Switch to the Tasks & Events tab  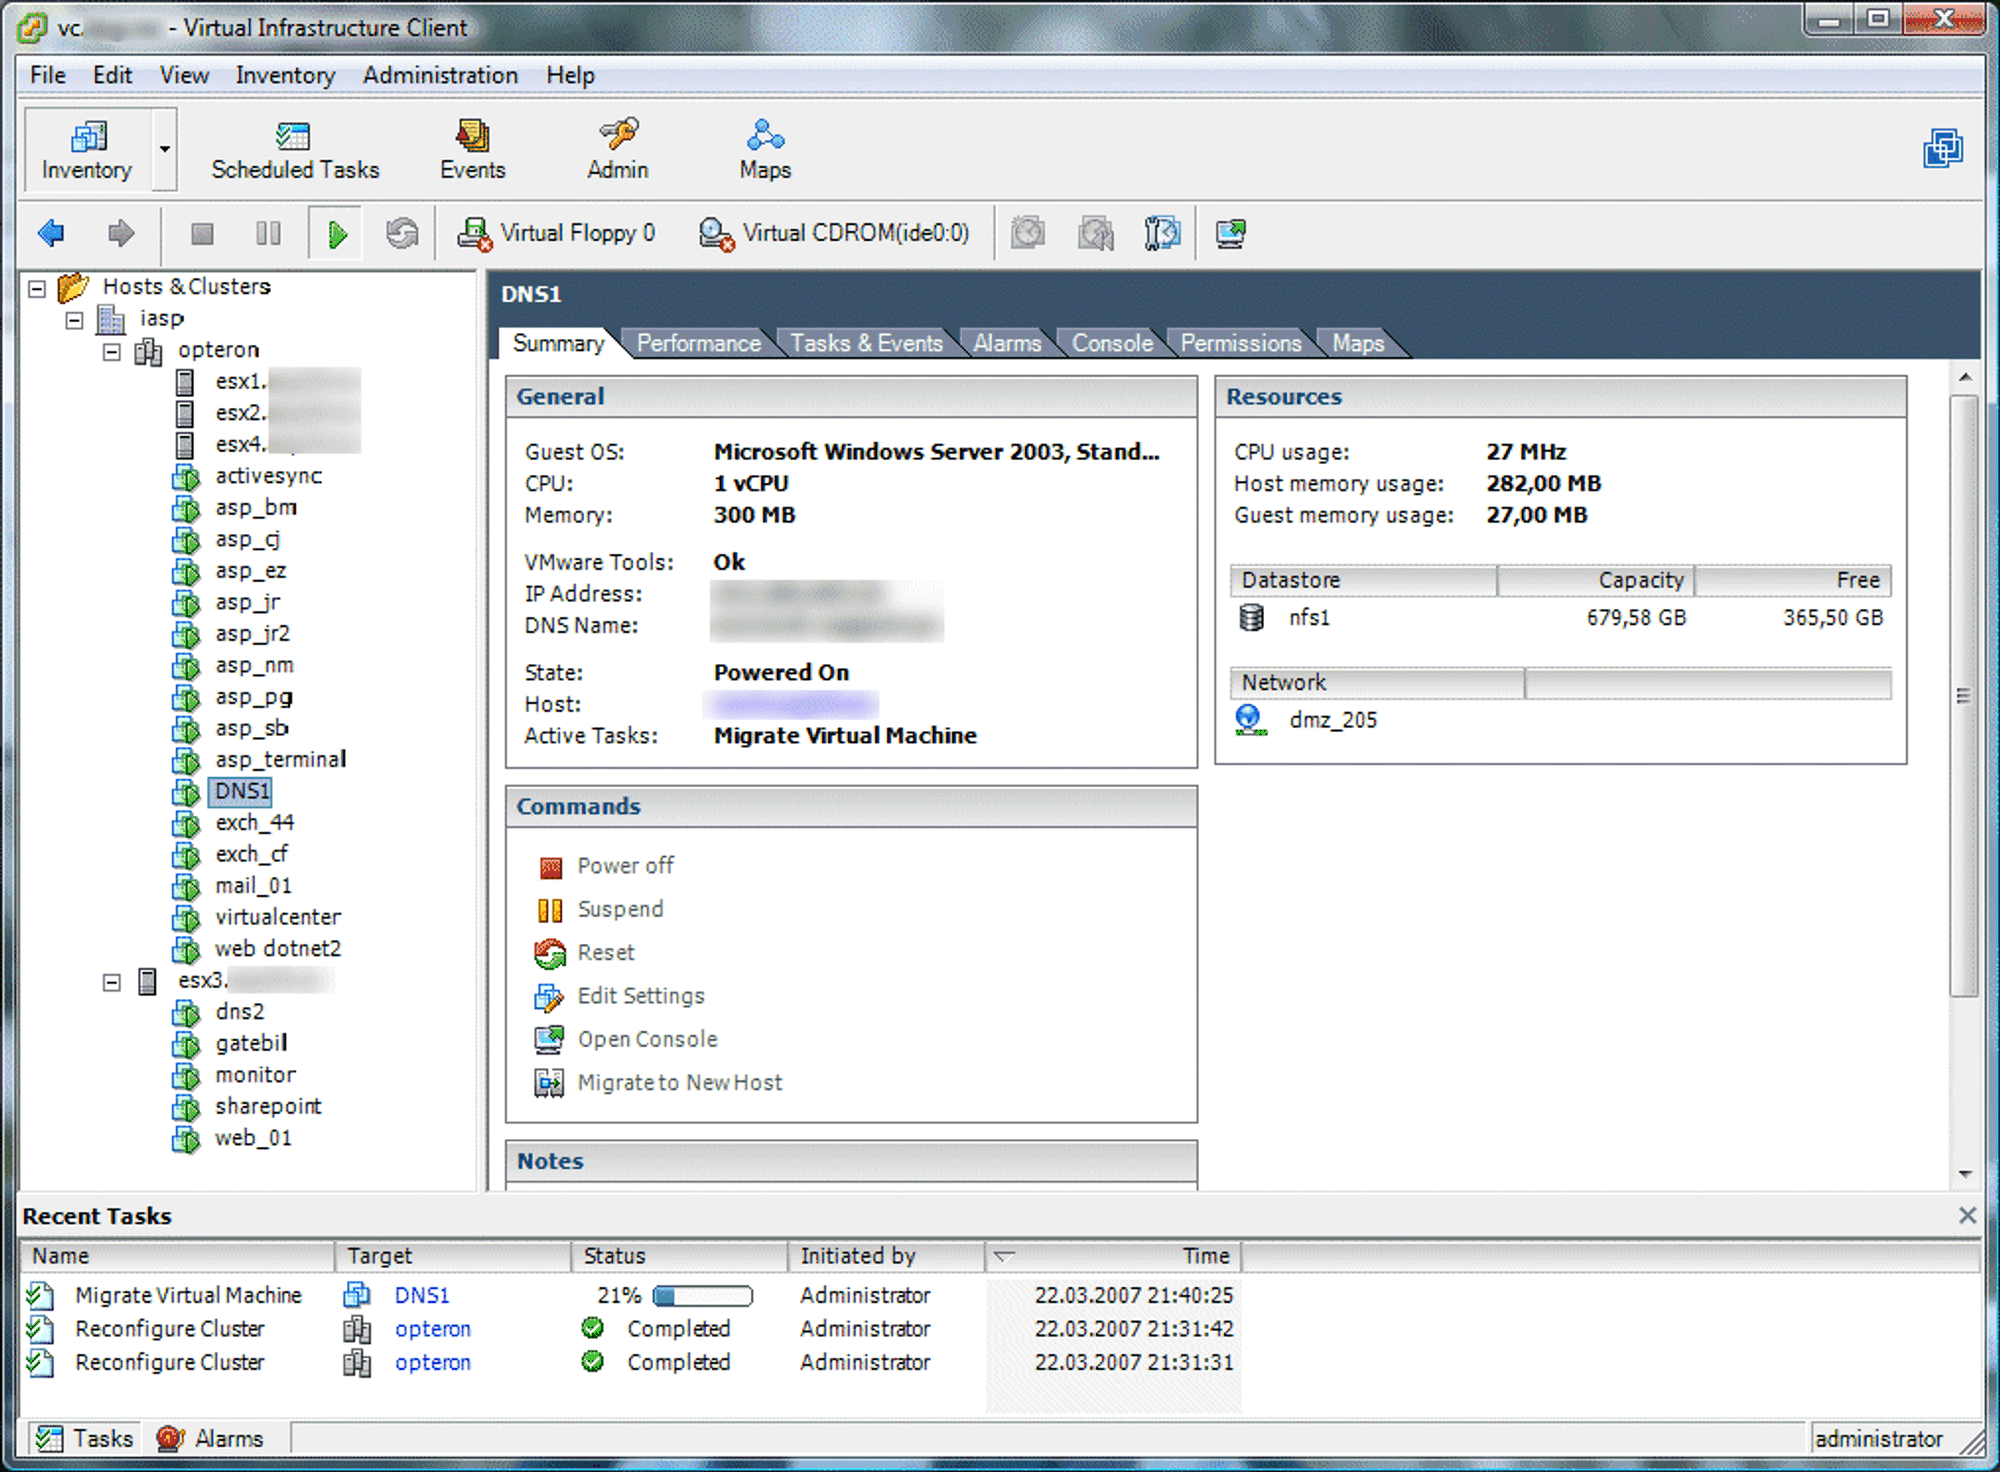point(866,343)
